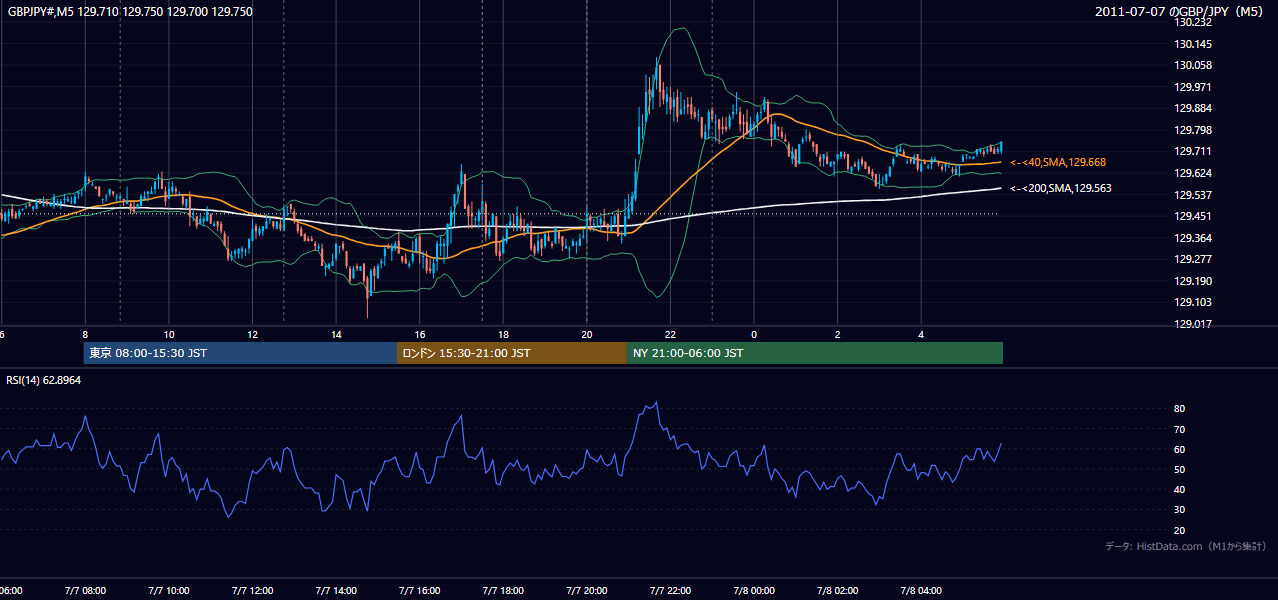Select the Tokyo 08:00-15:30 JST session bar

tap(241, 353)
